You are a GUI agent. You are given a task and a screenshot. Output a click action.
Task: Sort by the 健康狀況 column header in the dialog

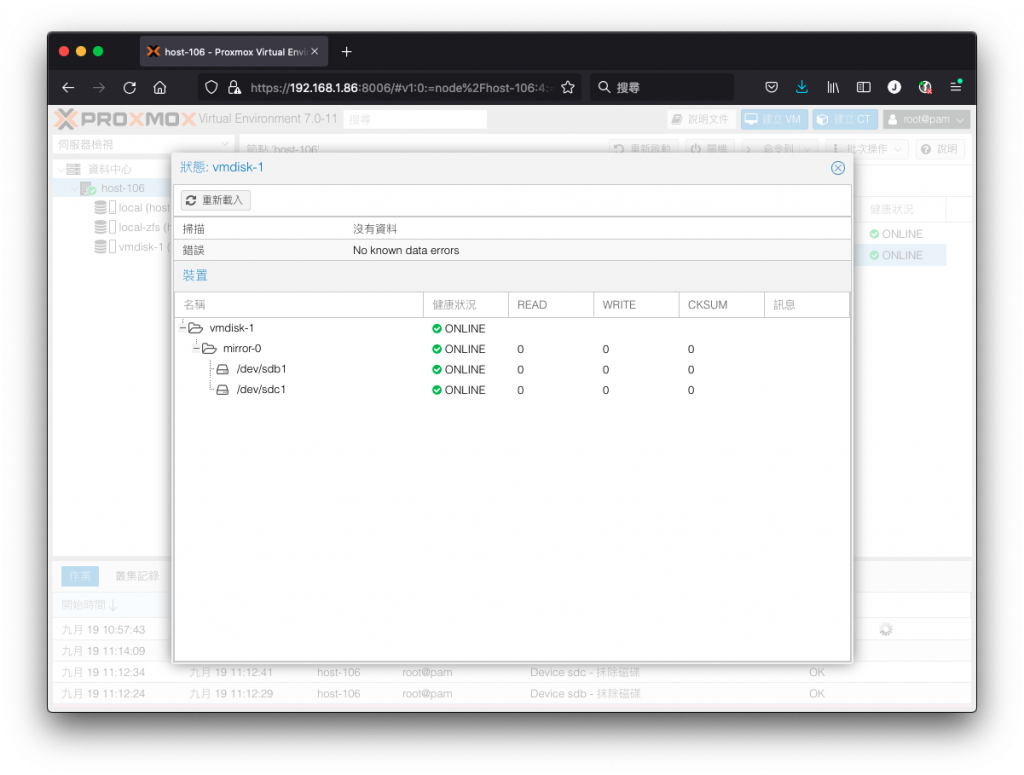click(x=466, y=305)
